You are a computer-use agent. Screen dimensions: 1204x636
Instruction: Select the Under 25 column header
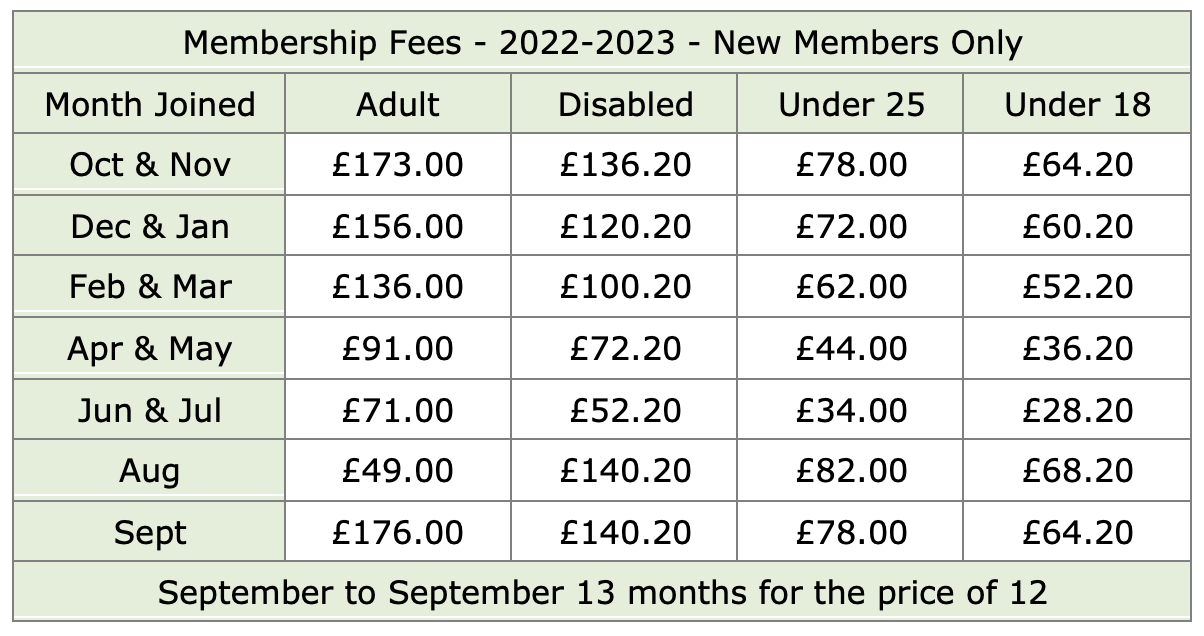pos(851,104)
